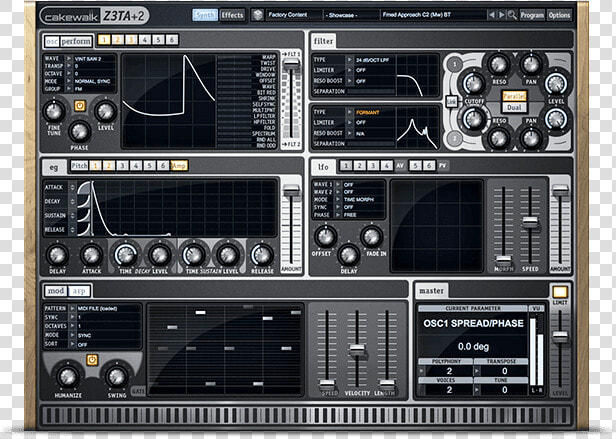
Task: Click the POLYPHONY value field
Action: (x=449, y=371)
